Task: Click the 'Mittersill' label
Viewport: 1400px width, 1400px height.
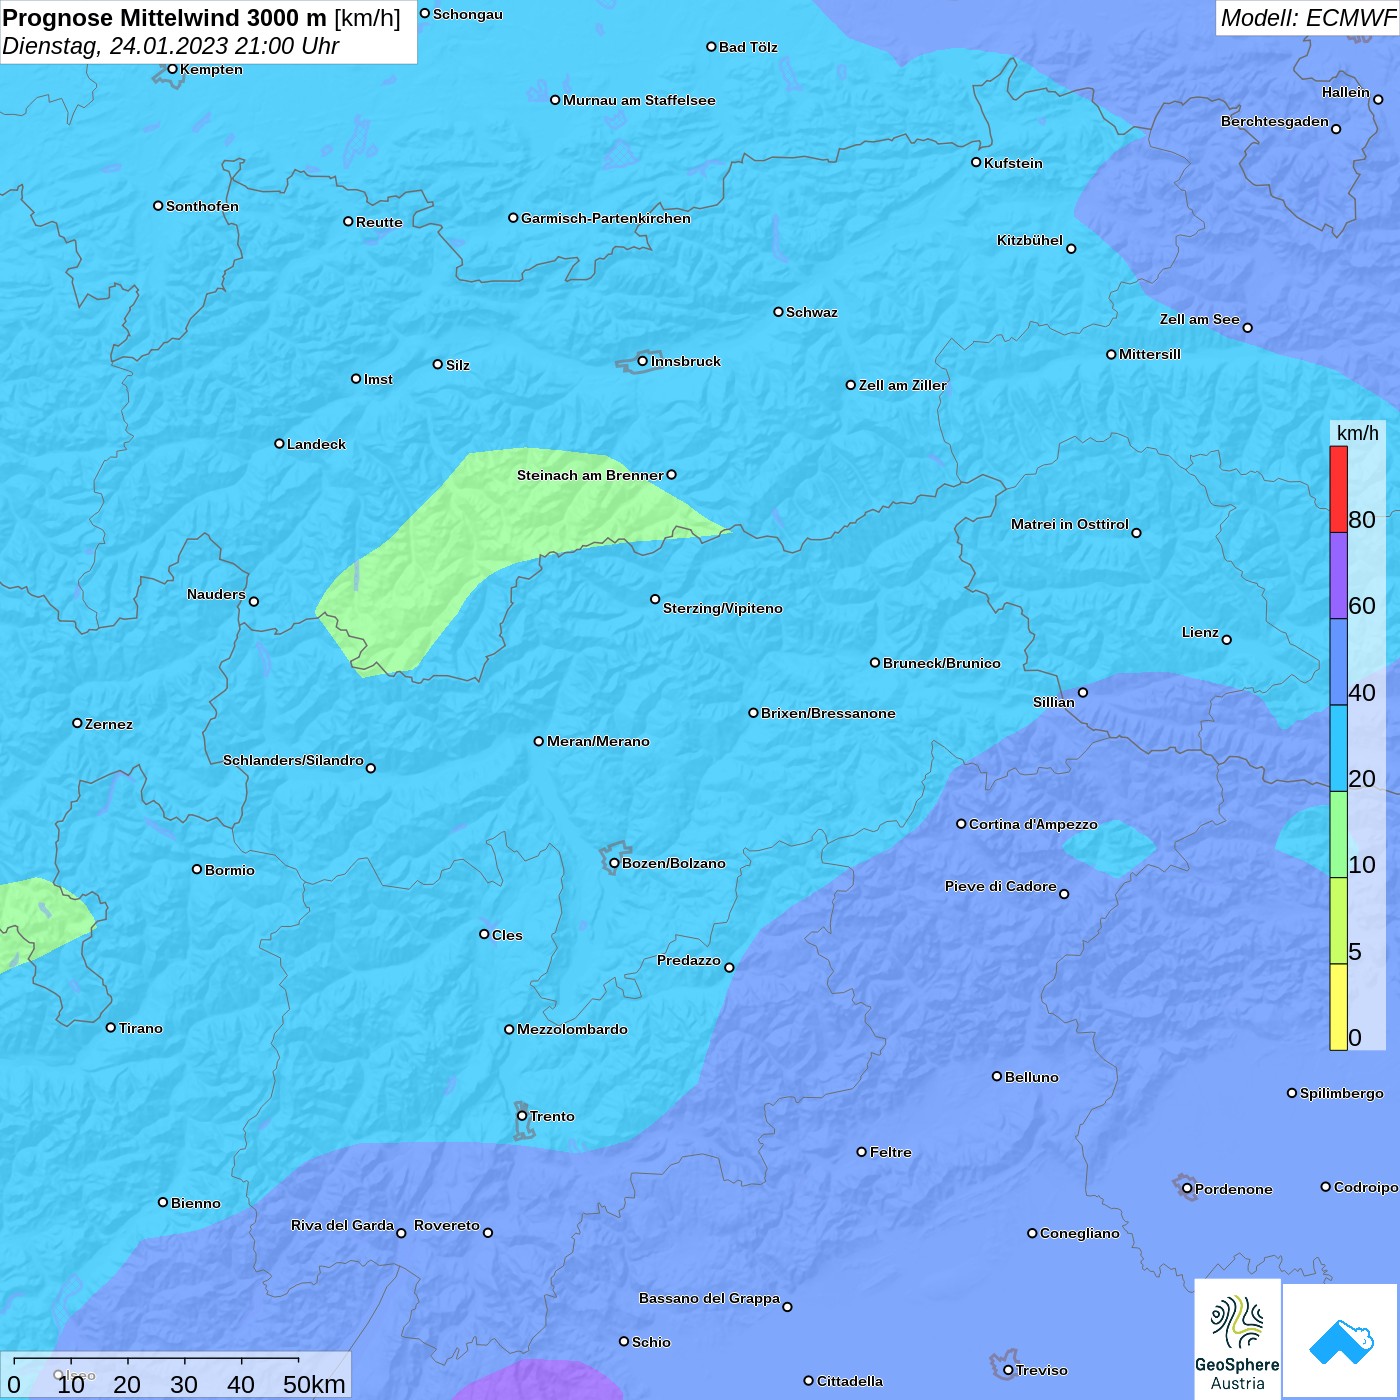Action: point(1150,354)
